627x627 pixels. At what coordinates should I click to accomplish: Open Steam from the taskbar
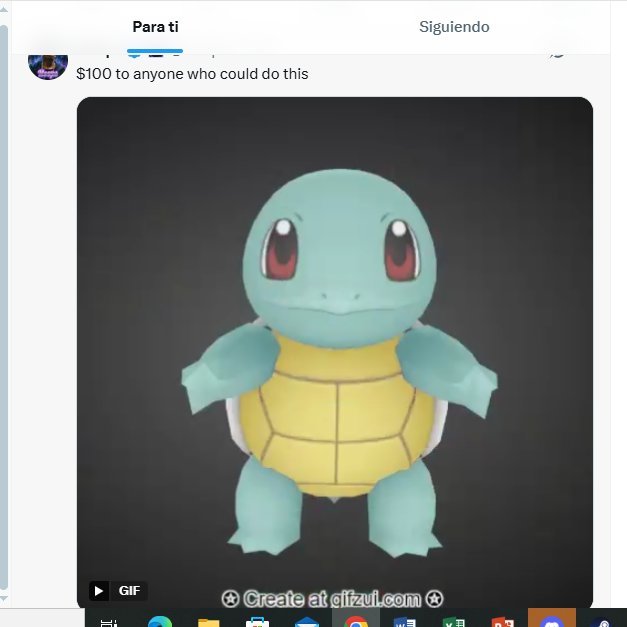(602, 622)
